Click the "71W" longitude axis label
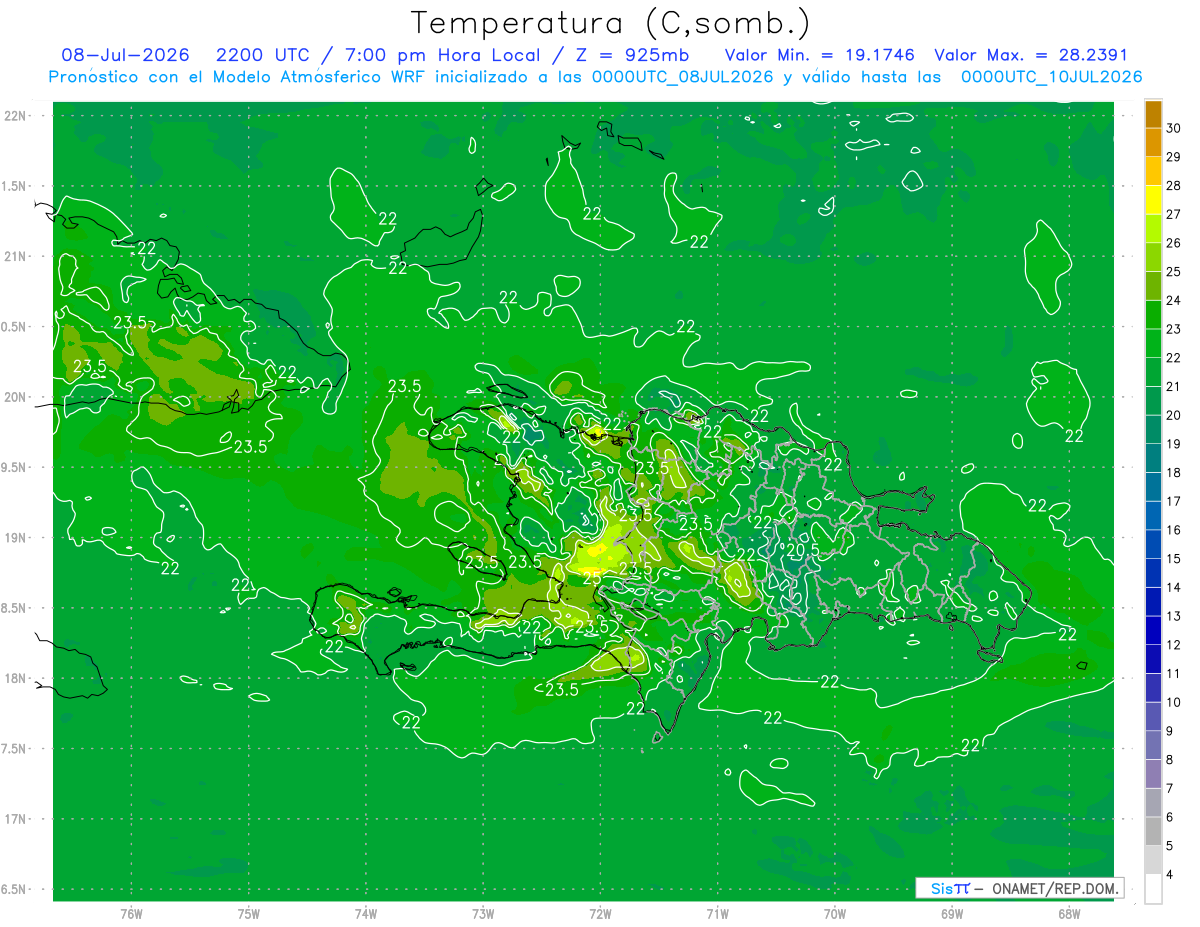The image size is (1200, 927). tap(717, 913)
